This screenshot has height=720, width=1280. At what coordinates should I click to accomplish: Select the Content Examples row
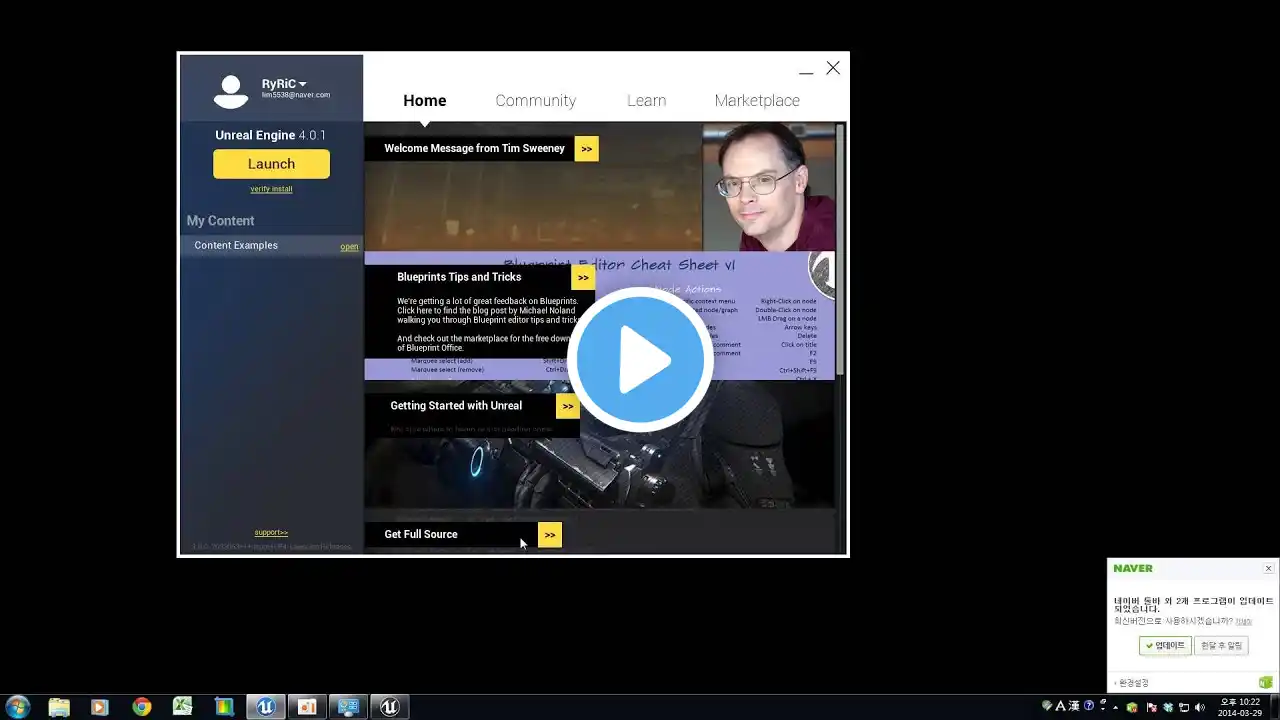click(x=271, y=246)
